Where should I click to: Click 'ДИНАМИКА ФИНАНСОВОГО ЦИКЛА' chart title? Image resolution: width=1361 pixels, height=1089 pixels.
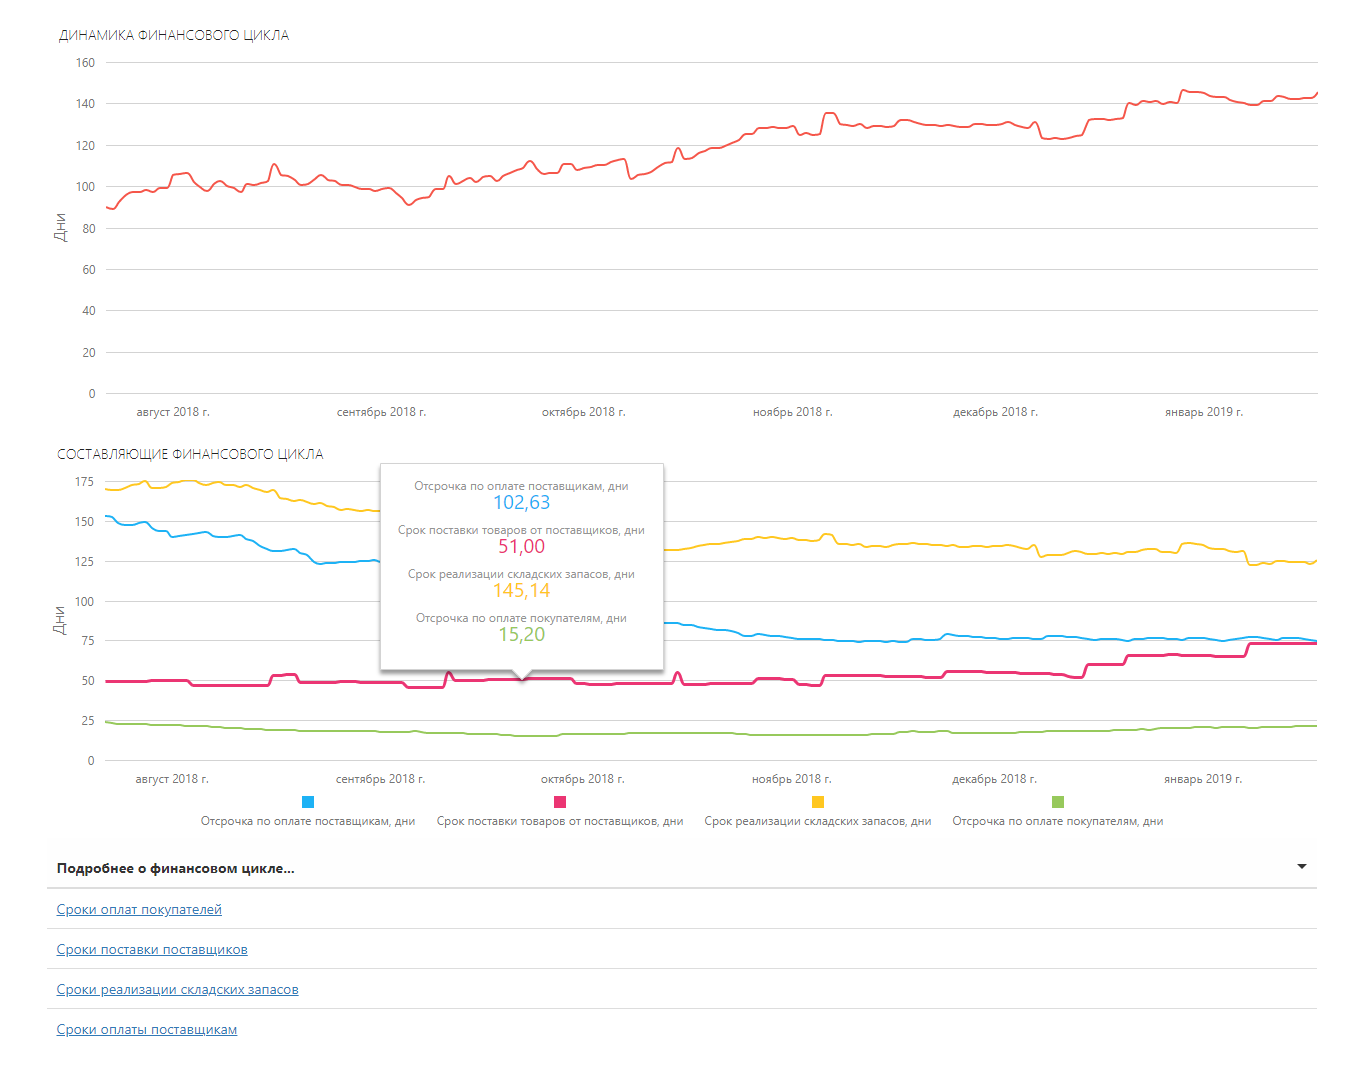click(174, 35)
